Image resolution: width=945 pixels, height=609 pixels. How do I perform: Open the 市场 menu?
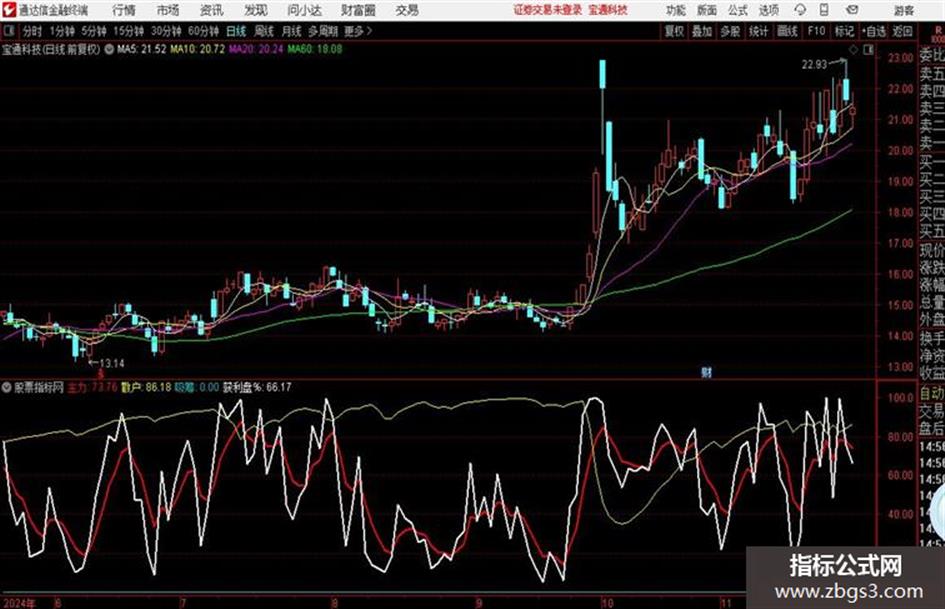[x=168, y=10]
